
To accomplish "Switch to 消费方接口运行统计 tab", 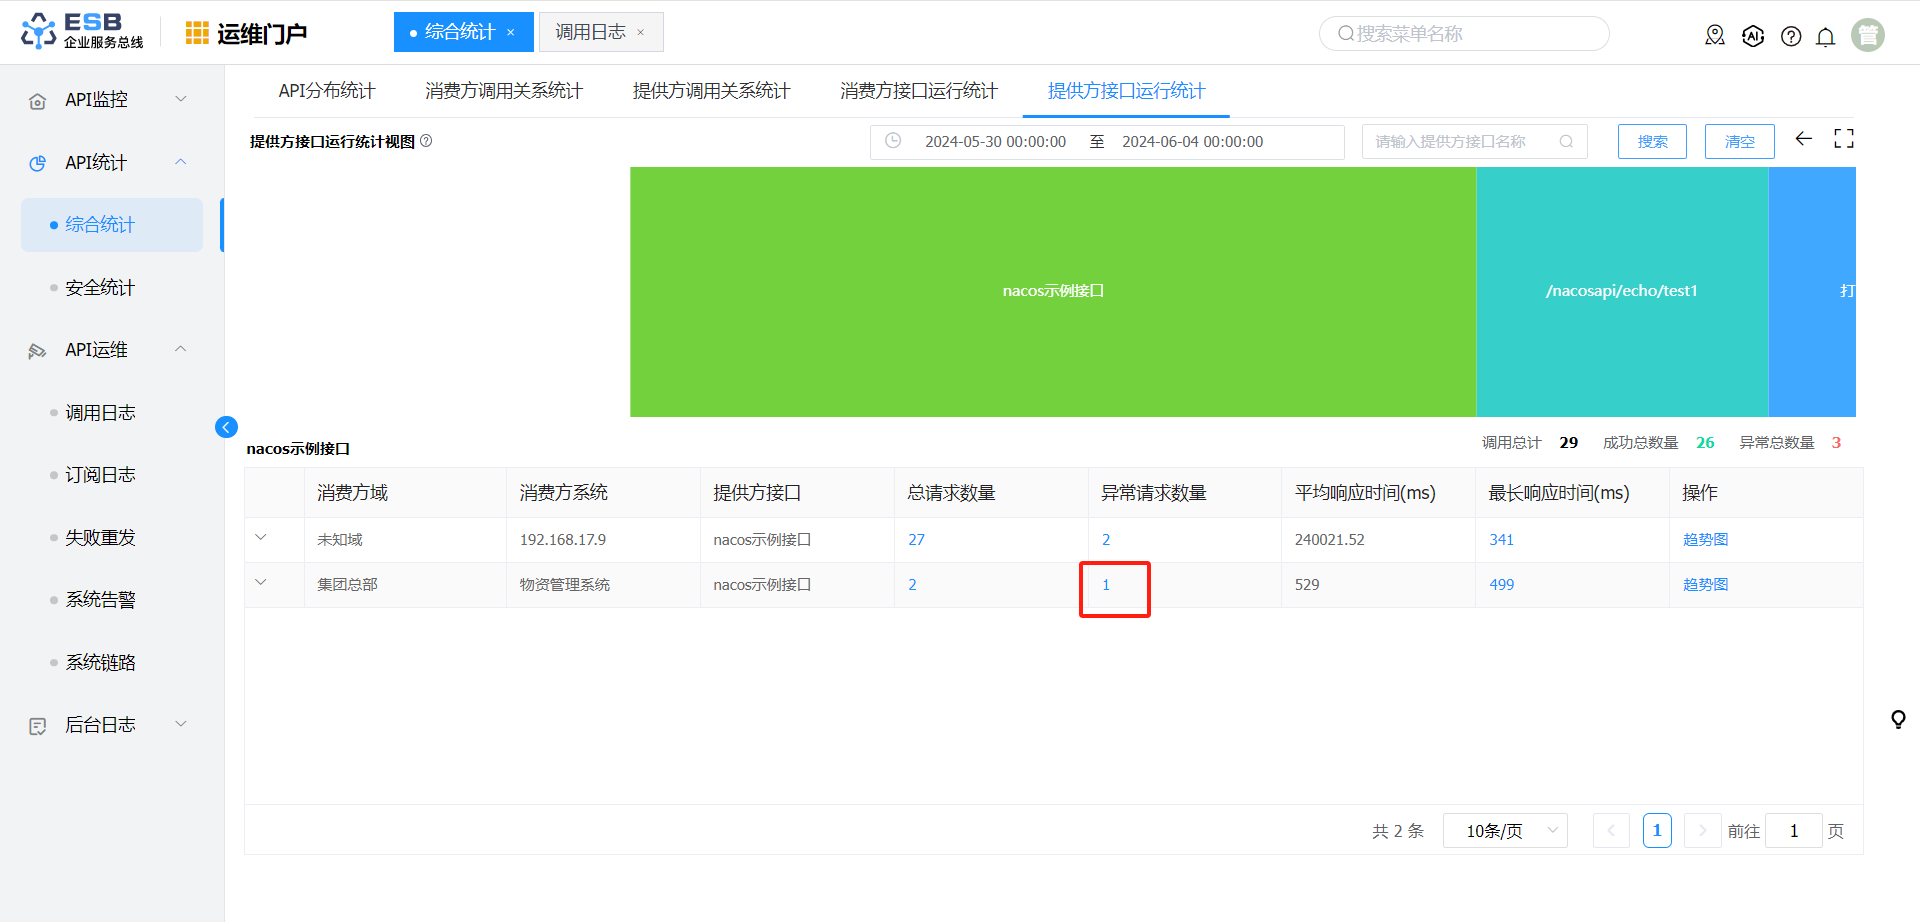I will coord(918,91).
